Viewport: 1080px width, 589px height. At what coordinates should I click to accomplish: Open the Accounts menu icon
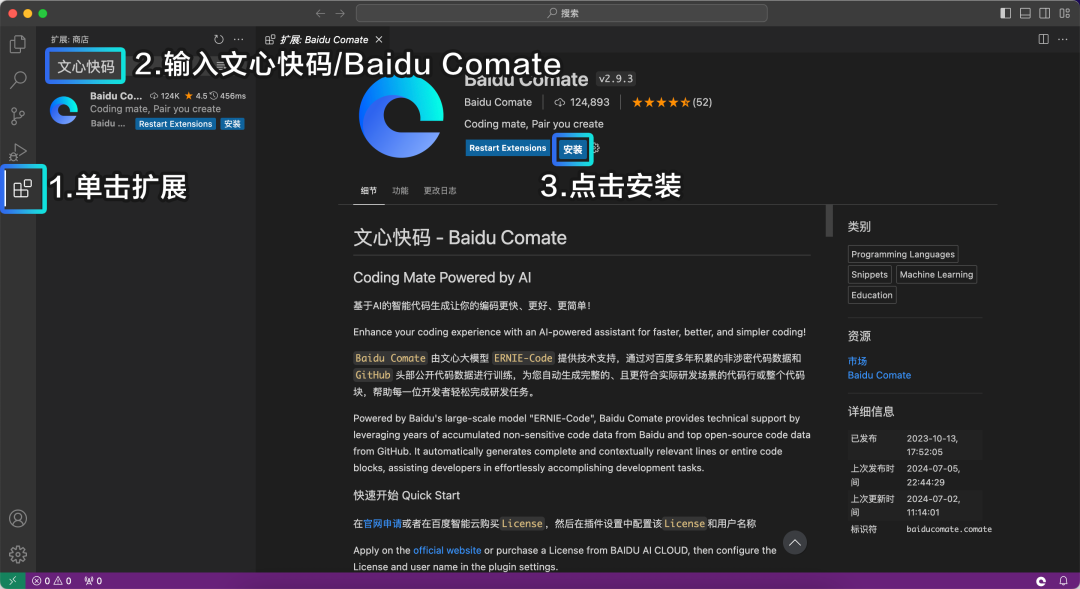click(18, 519)
